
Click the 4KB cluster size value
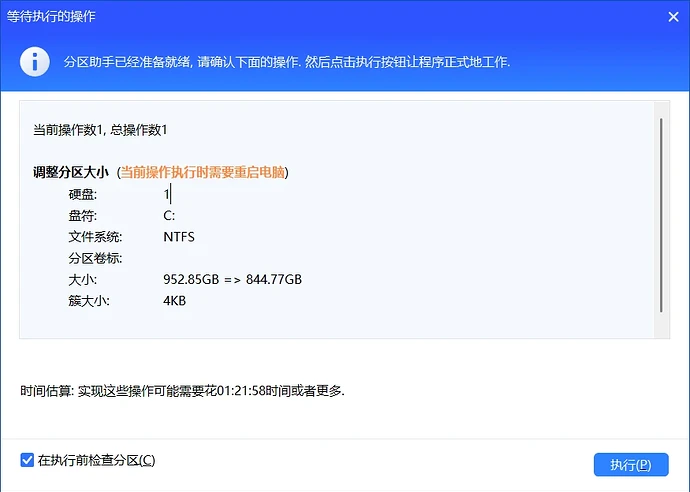[174, 300]
